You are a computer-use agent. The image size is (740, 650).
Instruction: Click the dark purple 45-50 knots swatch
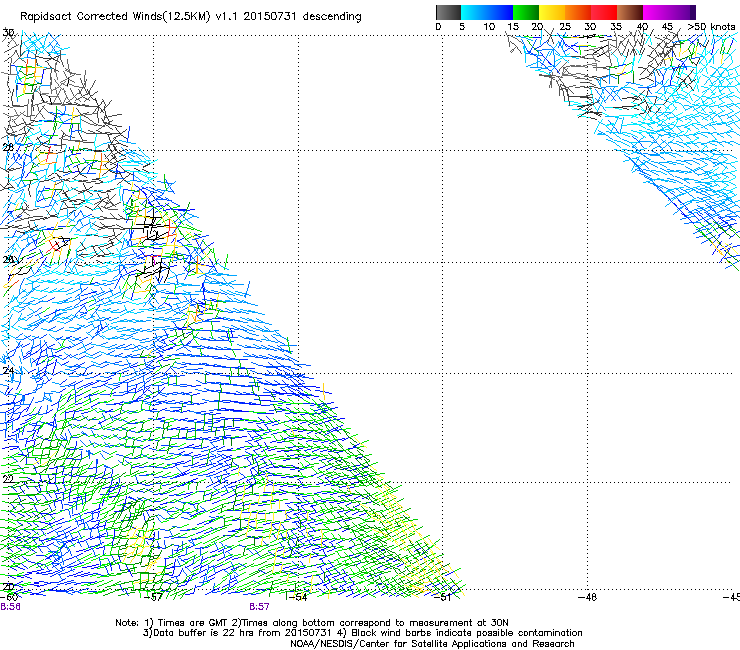click(682, 12)
